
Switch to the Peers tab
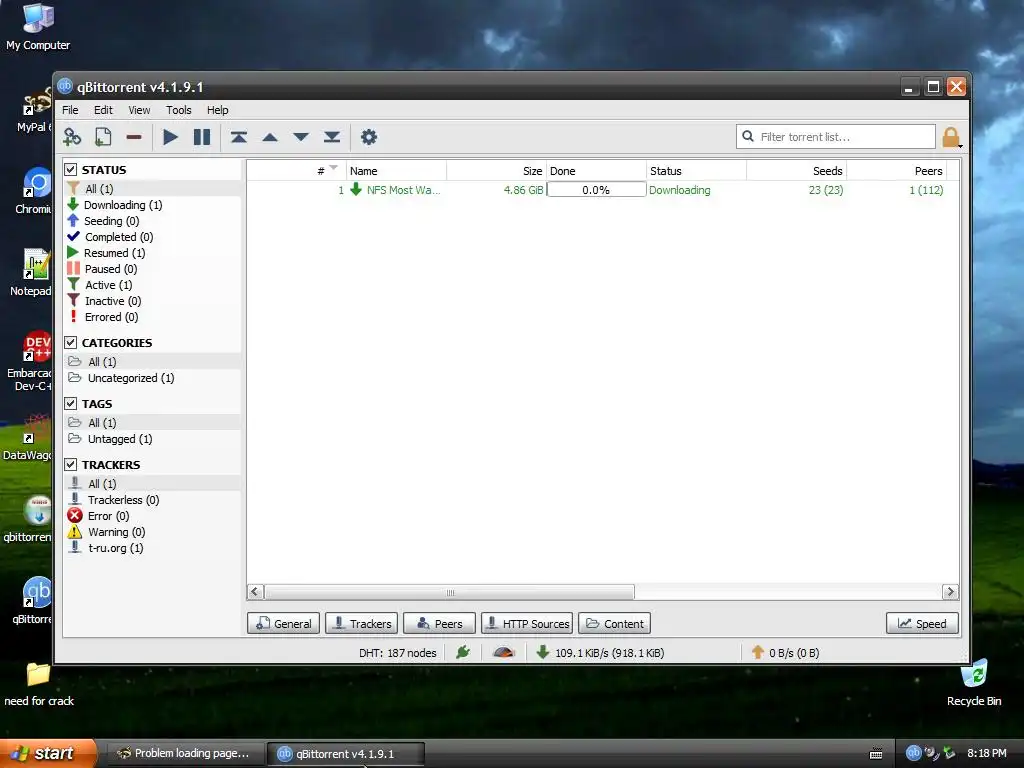coord(440,624)
